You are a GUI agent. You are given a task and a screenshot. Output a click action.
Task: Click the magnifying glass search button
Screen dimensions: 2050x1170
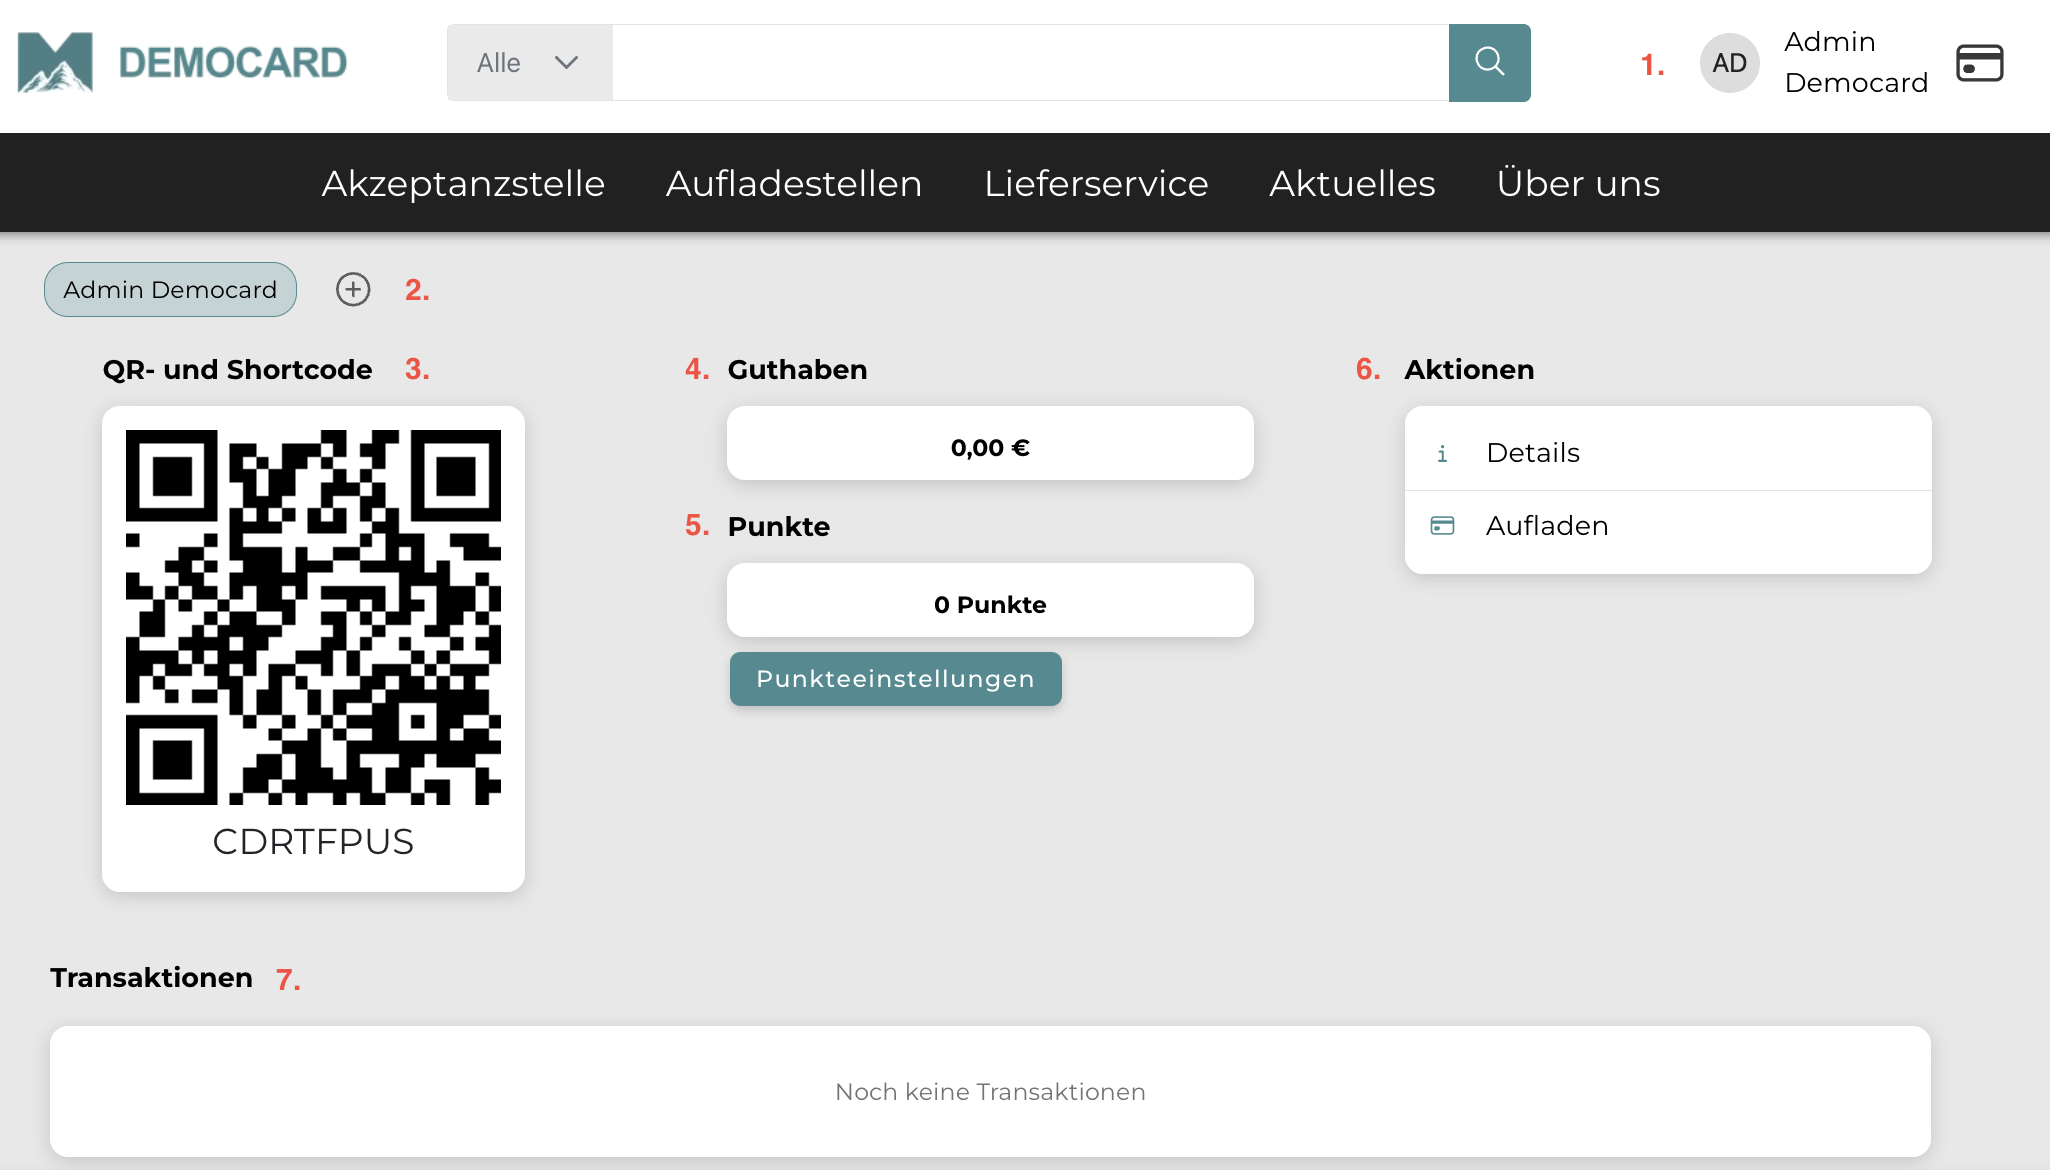(1489, 62)
